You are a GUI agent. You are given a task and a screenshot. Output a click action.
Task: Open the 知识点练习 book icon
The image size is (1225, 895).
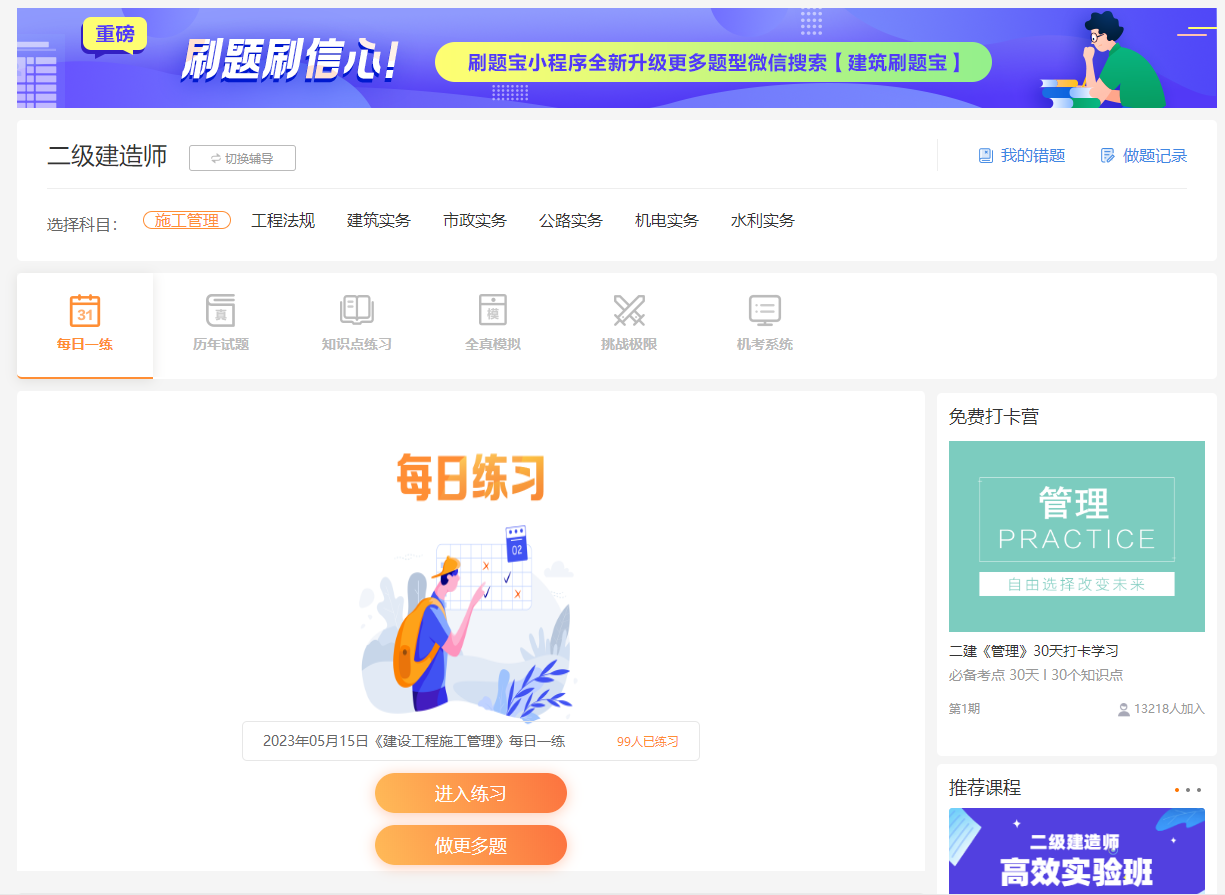[356, 320]
